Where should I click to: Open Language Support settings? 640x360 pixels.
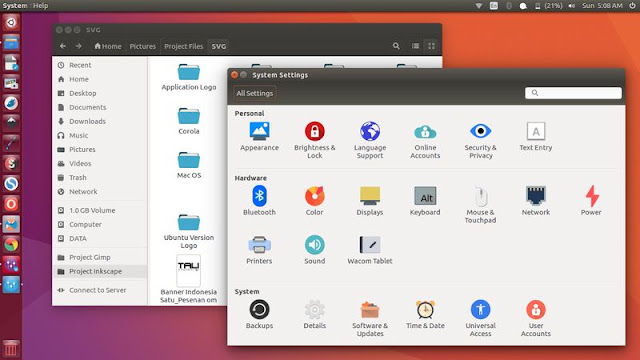tap(370, 140)
